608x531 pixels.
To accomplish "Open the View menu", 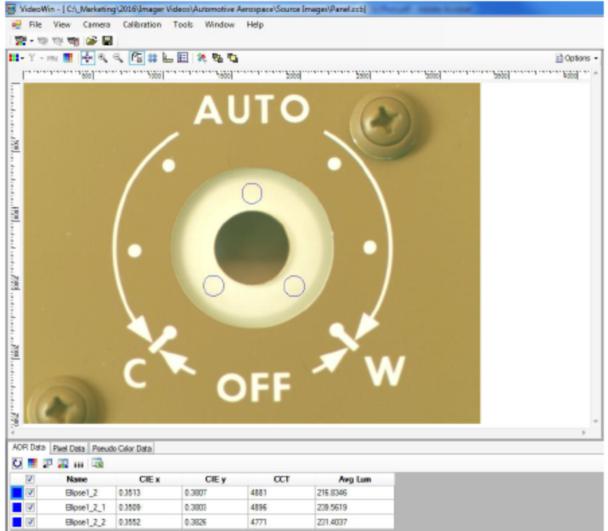I will (62, 24).
